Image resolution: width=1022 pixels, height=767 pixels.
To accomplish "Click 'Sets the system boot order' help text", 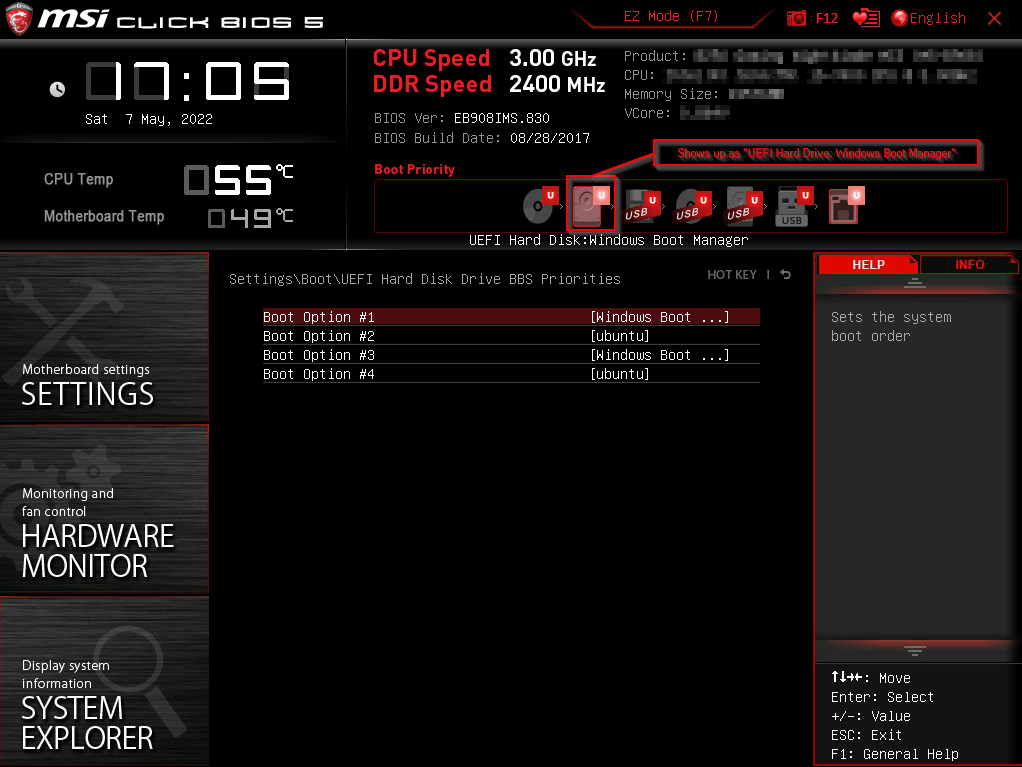I will click(x=891, y=326).
